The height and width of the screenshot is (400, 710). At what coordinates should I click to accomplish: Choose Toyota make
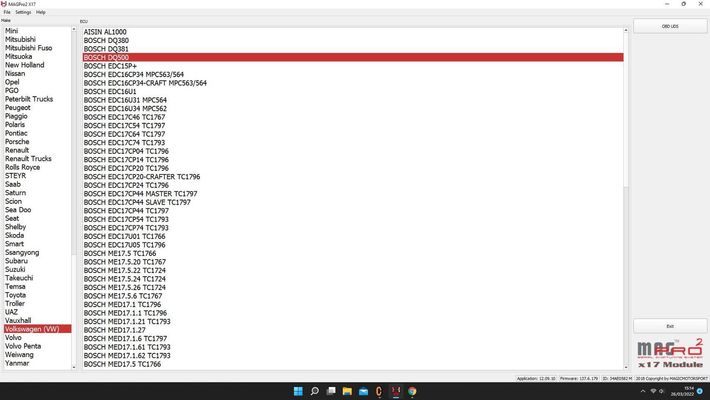37,295
